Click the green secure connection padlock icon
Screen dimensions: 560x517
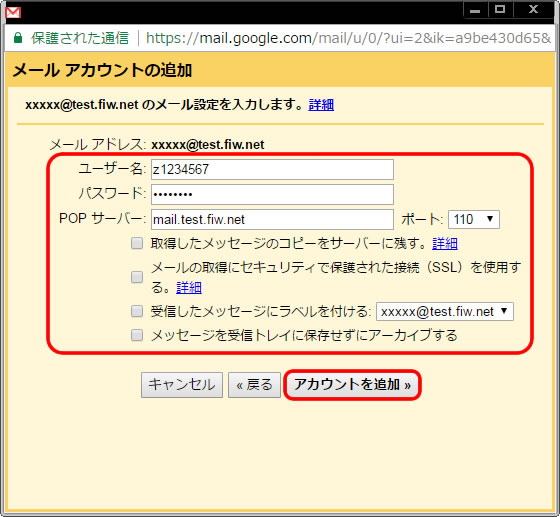click(18, 37)
